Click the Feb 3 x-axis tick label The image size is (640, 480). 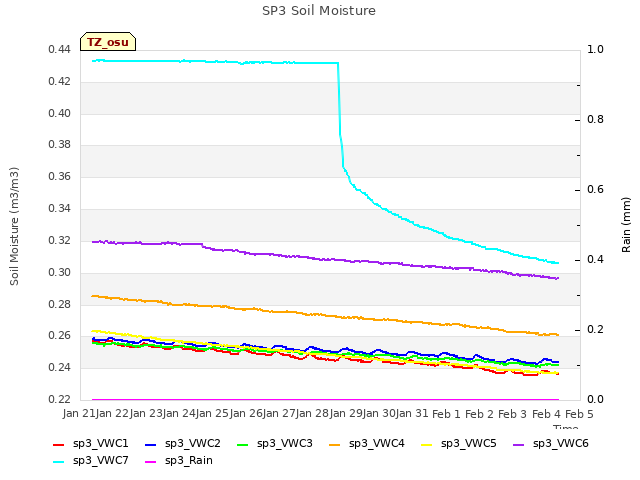513,414
